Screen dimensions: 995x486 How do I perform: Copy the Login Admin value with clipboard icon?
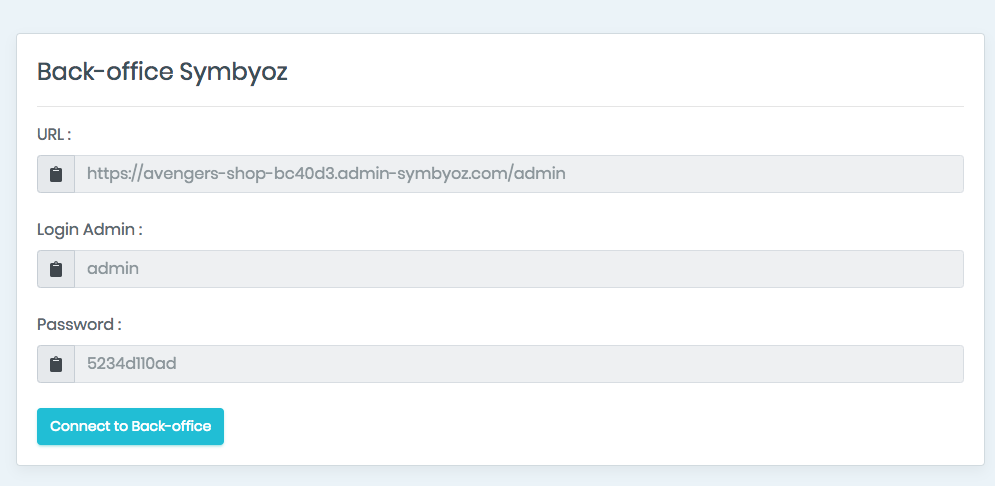pos(56,269)
